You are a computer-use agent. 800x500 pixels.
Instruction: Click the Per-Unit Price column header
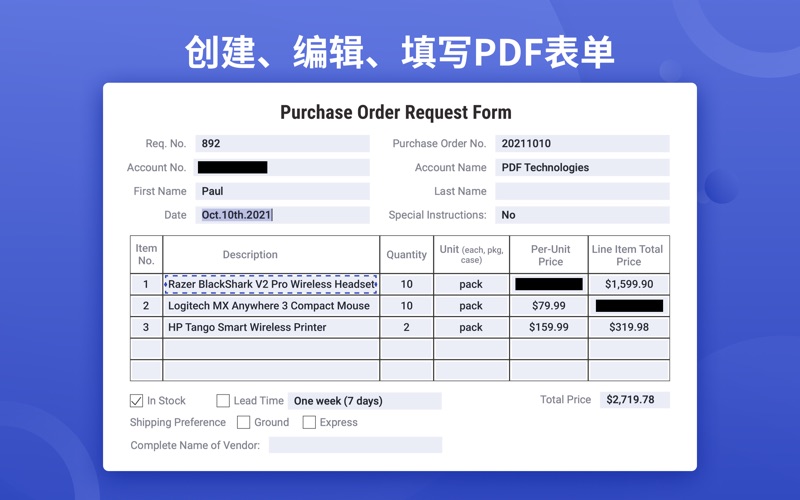[551, 255]
